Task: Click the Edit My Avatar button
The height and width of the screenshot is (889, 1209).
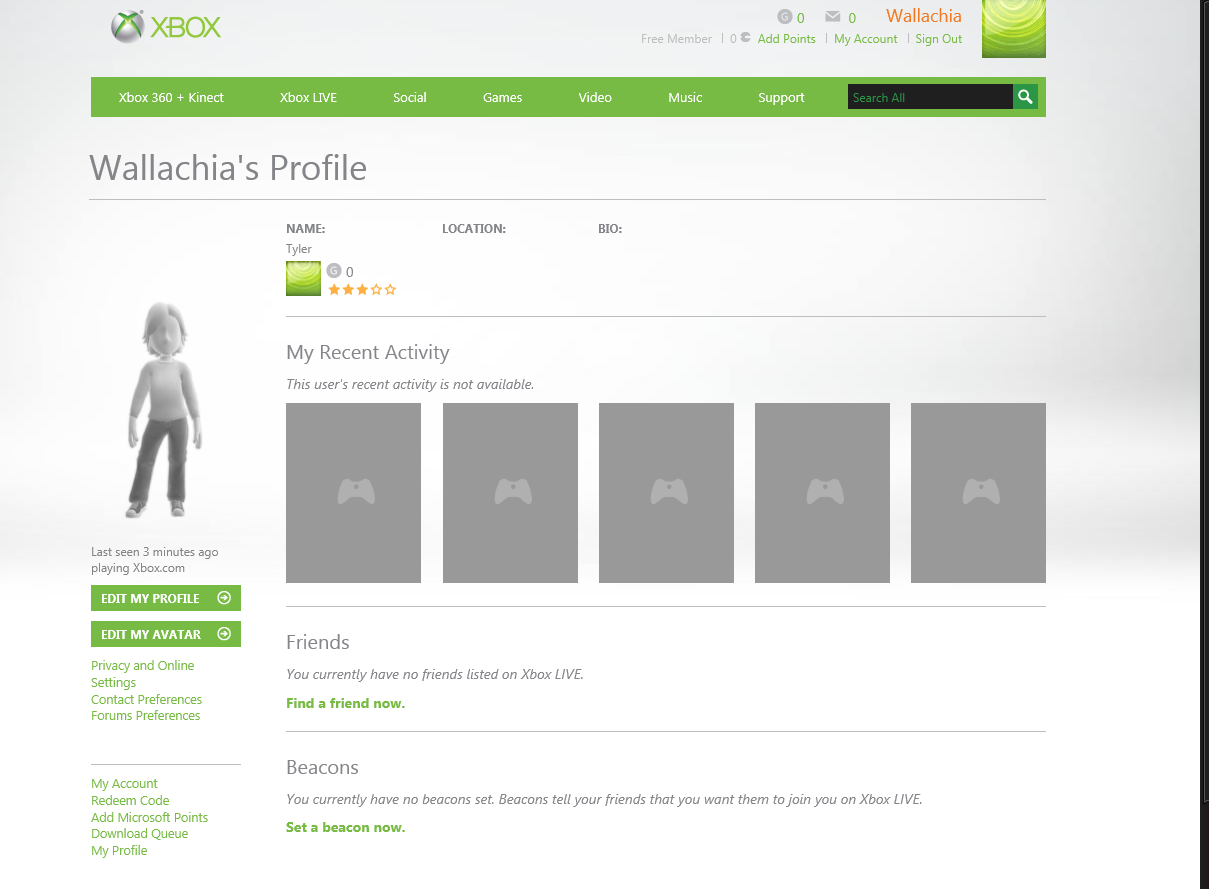Action: click(x=166, y=634)
